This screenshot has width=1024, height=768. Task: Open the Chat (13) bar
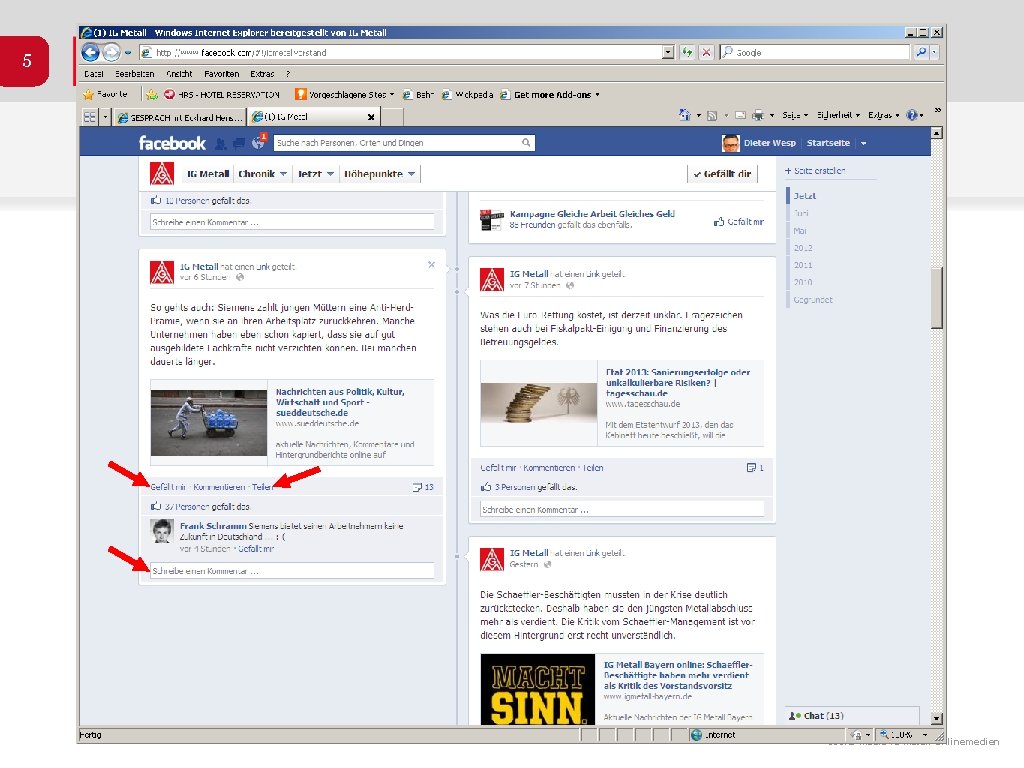(852, 716)
